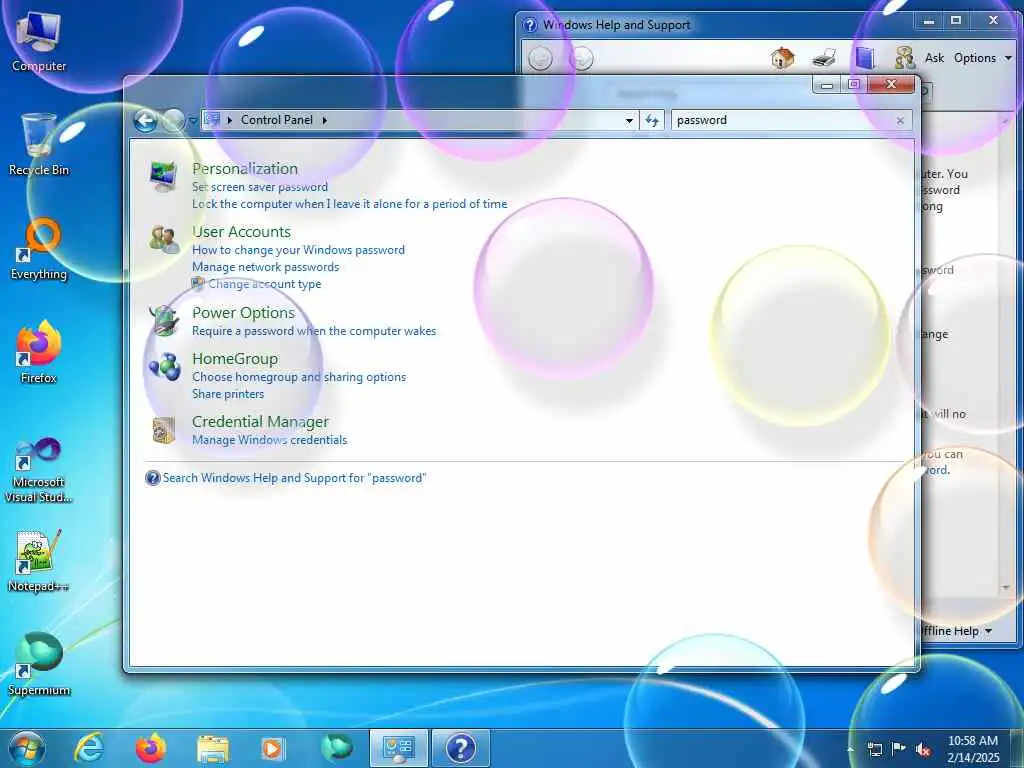The height and width of the screenshot is (768, 1024).
Task: Open the Credential Manager heading
Action: pos(261,422)
